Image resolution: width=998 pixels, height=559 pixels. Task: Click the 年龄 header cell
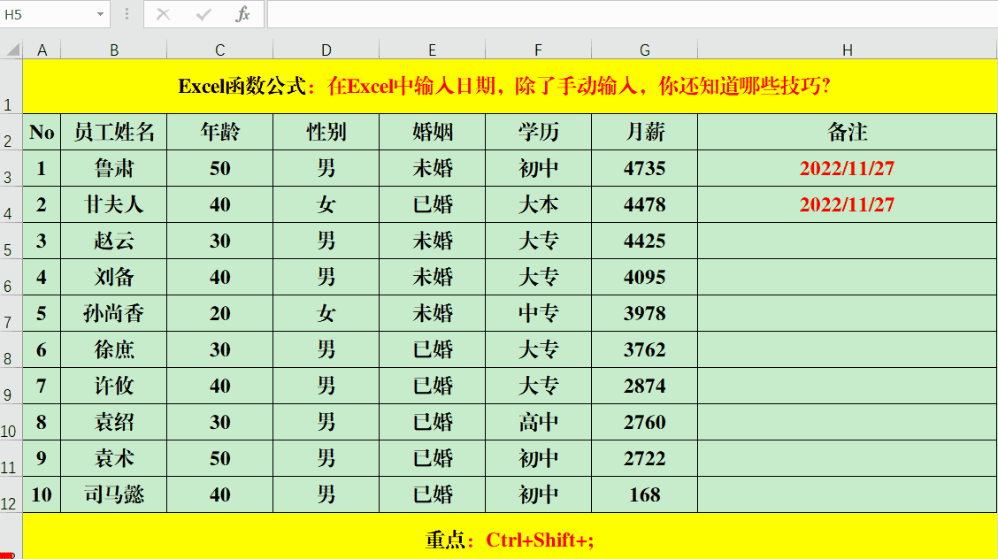(220, 132)
